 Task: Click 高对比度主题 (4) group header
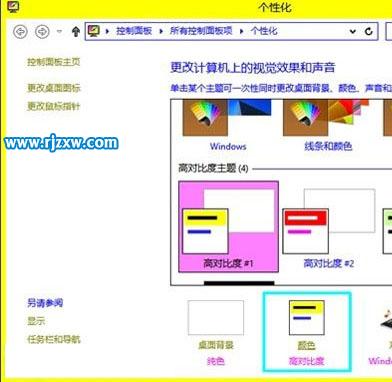pos(213,168)
